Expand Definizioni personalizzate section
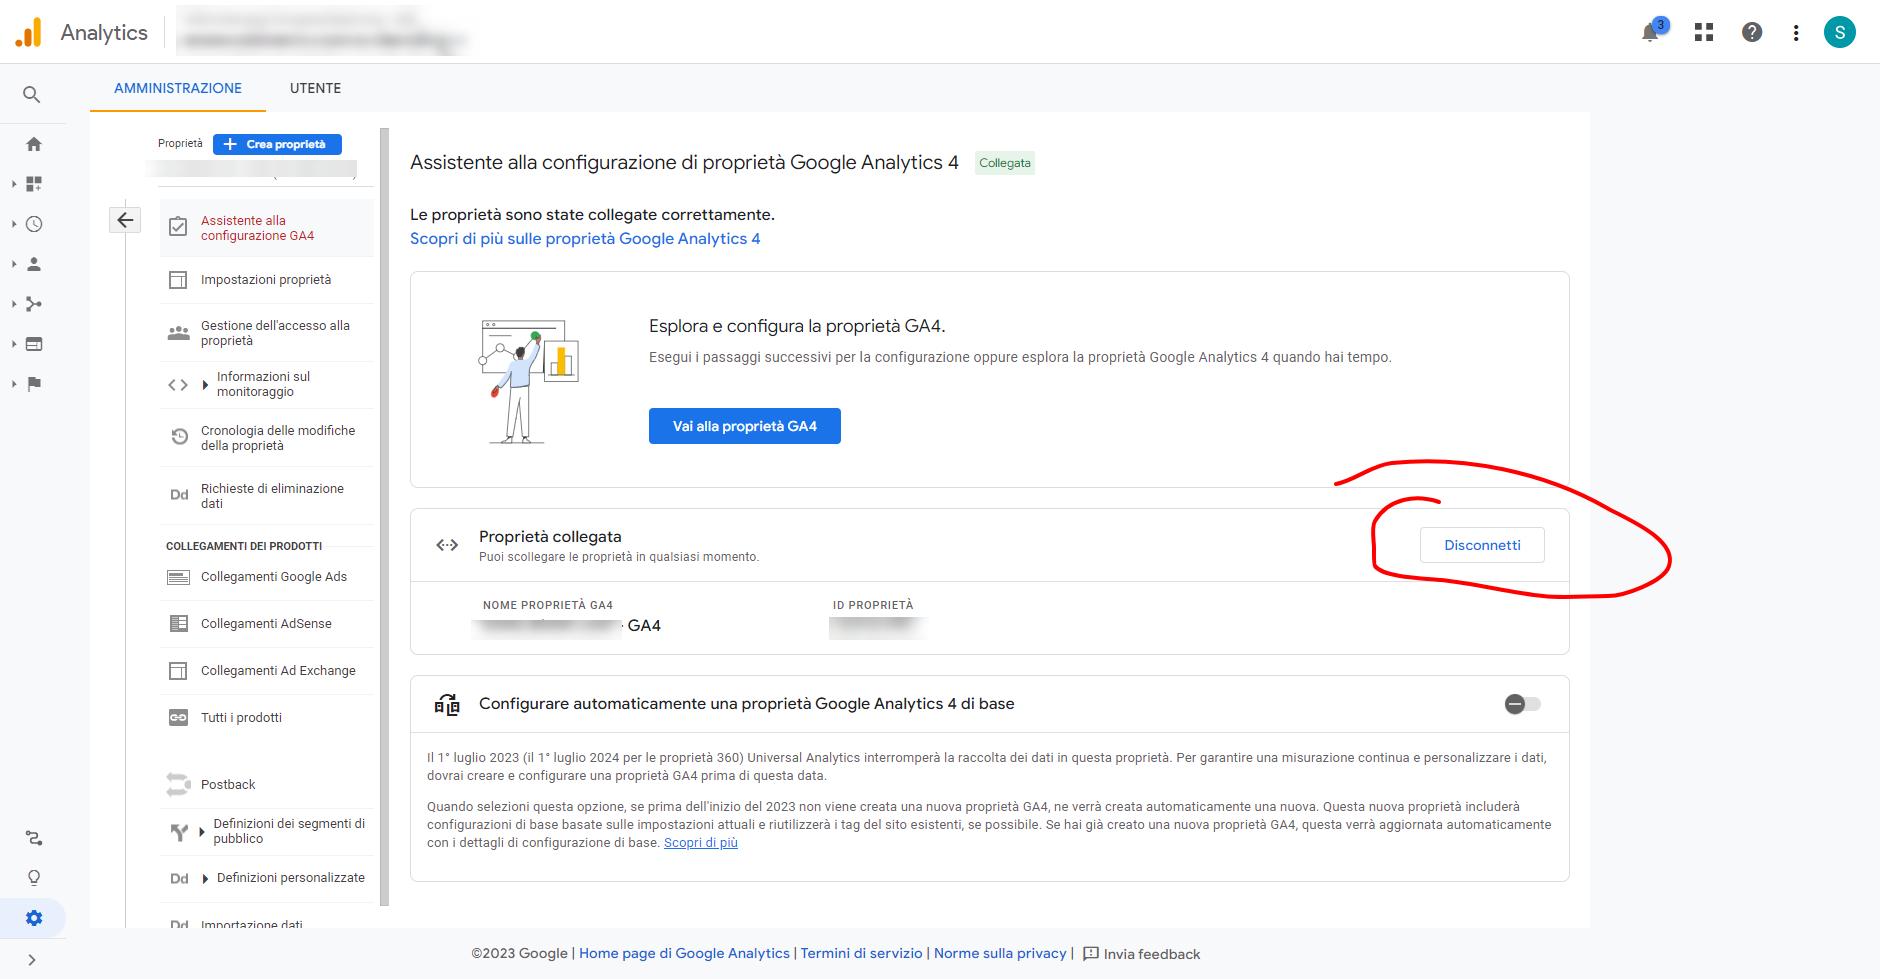Viewport: 1880px width, 979px height. coord(205,878)
